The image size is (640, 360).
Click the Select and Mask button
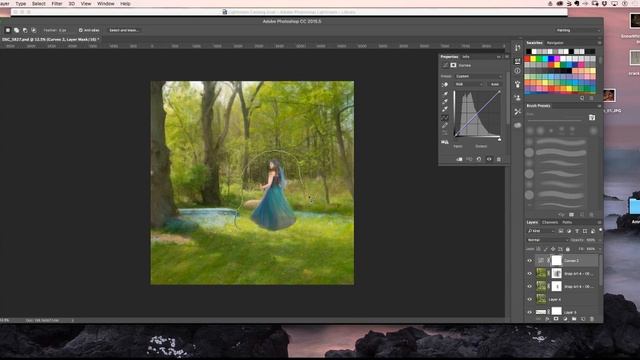[x=124, y=30]
